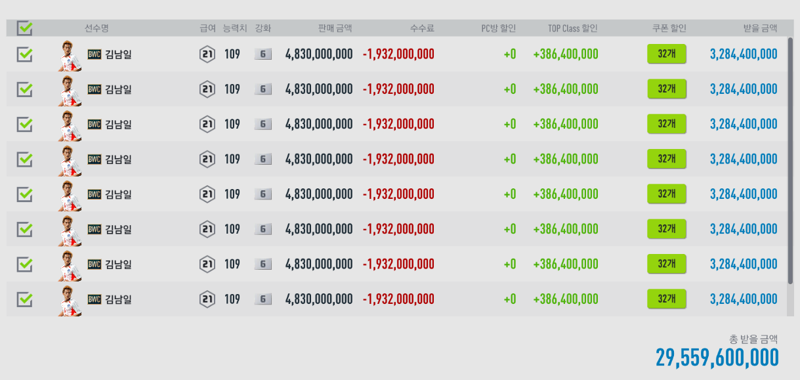Click the BWC class badge in seventh row
This screenshot has width=800, height=380.
tap(94, 264)
